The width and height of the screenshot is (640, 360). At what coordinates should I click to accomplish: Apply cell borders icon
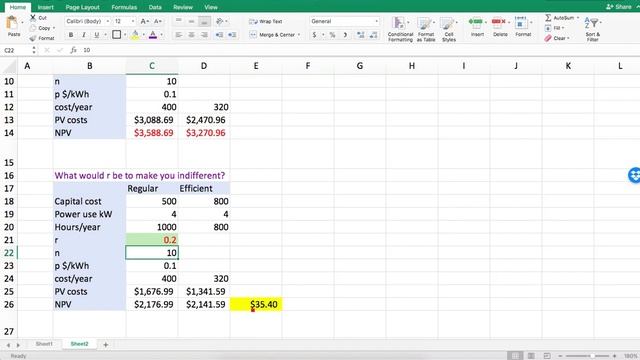pyautogui.click(x=116, y=35)
